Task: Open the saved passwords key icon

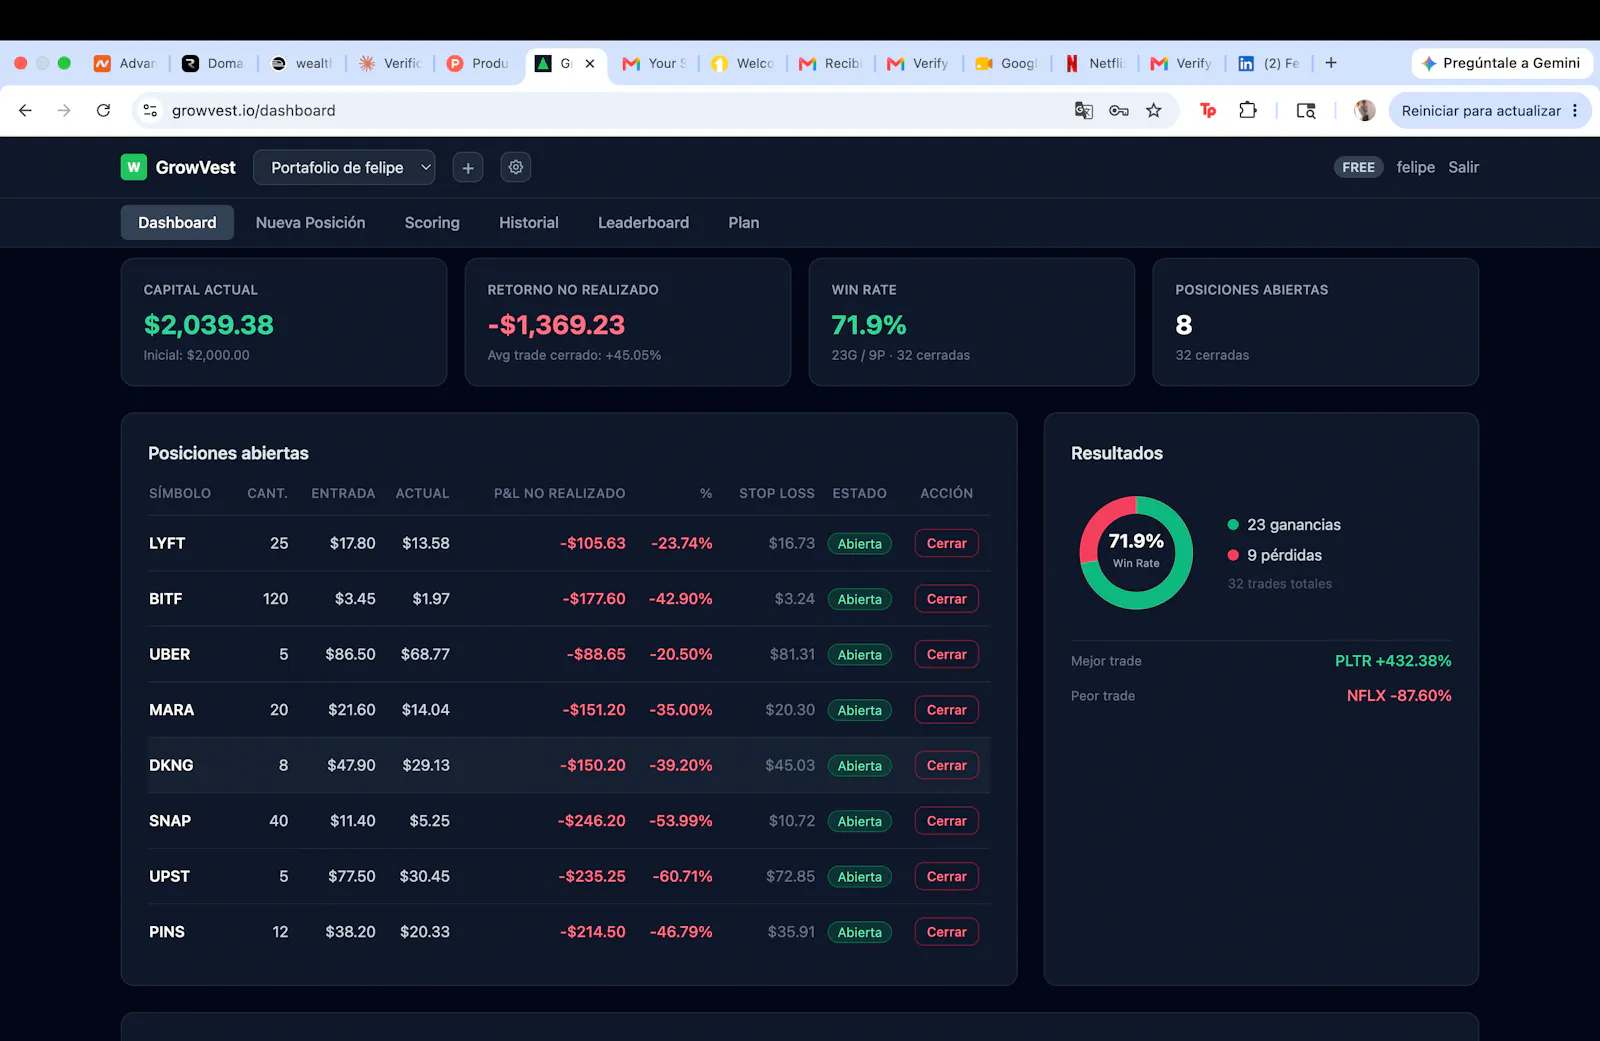Action: 1119,110
